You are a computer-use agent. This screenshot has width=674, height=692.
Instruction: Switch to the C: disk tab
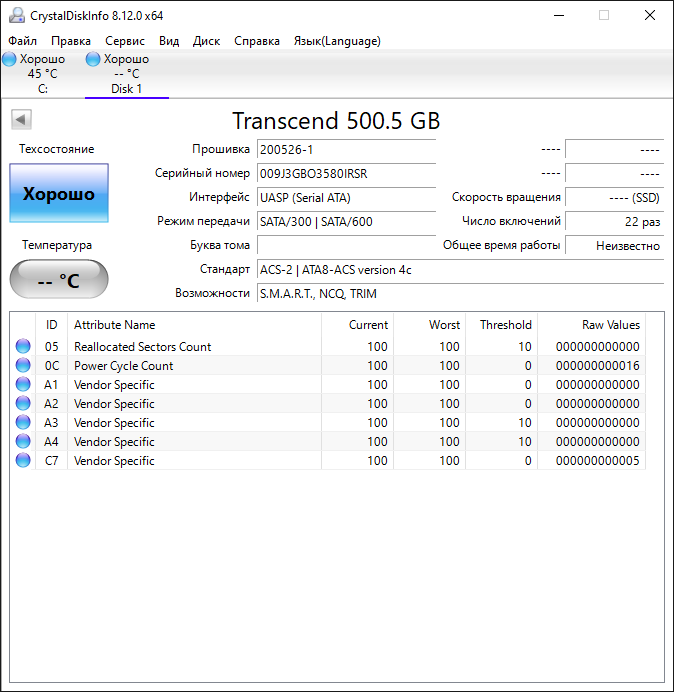coord(42,74)
